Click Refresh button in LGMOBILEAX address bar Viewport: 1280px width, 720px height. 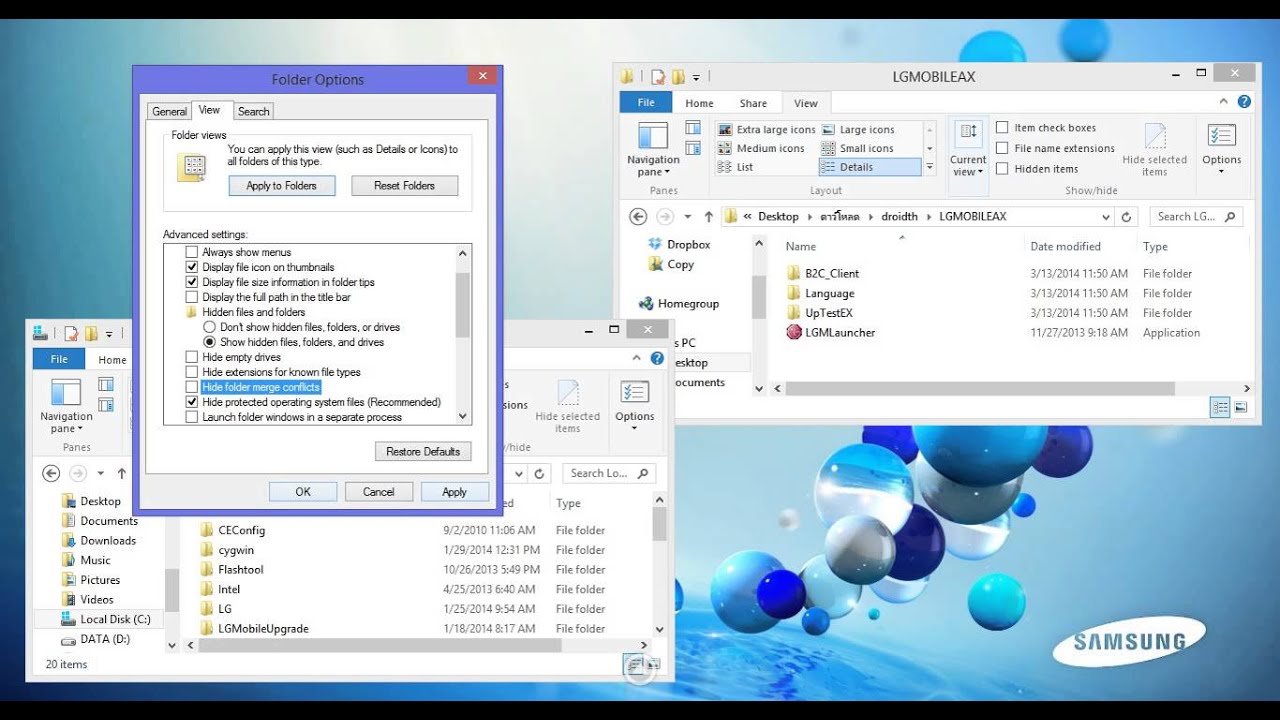click(x=1127, y=216)
